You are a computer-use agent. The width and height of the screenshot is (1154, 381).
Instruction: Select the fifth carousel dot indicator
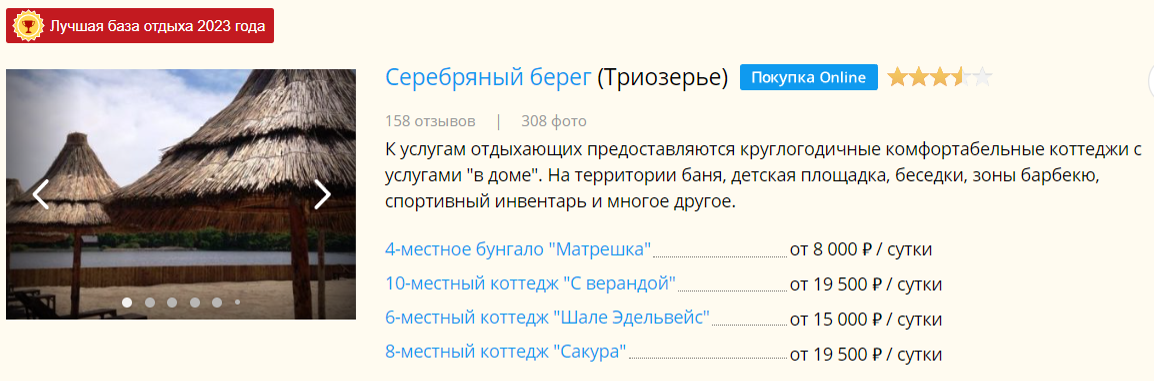click(x=217, y=302)
